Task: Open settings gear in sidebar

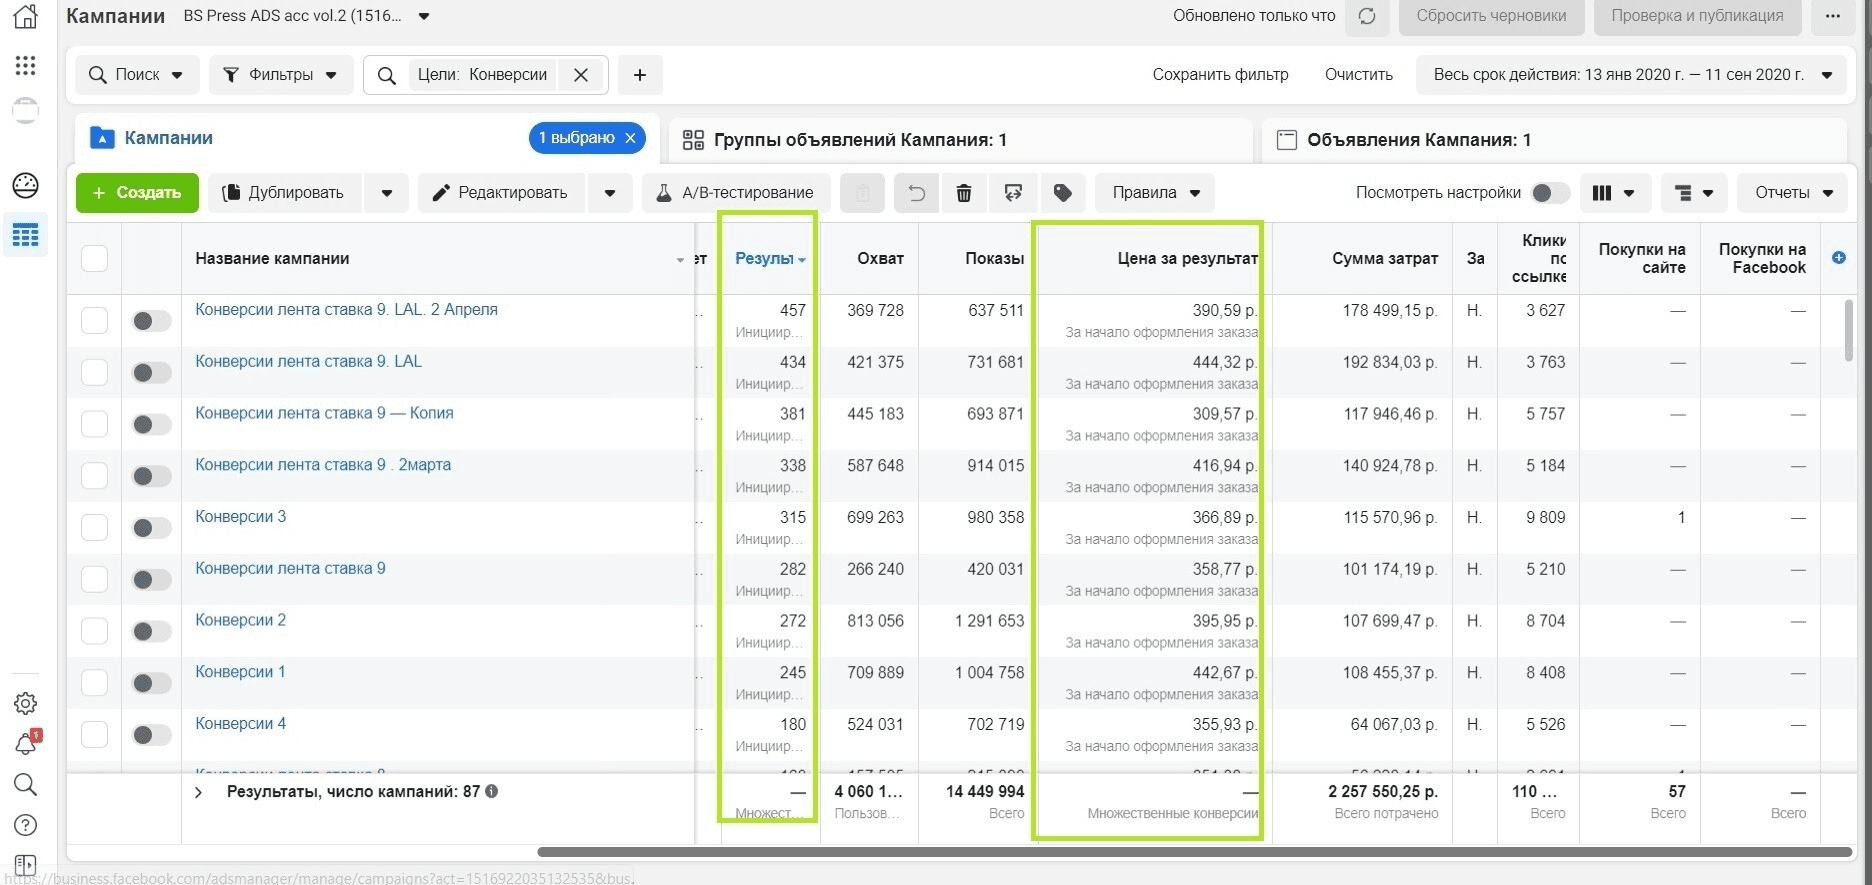Action: tap(25, 703)
